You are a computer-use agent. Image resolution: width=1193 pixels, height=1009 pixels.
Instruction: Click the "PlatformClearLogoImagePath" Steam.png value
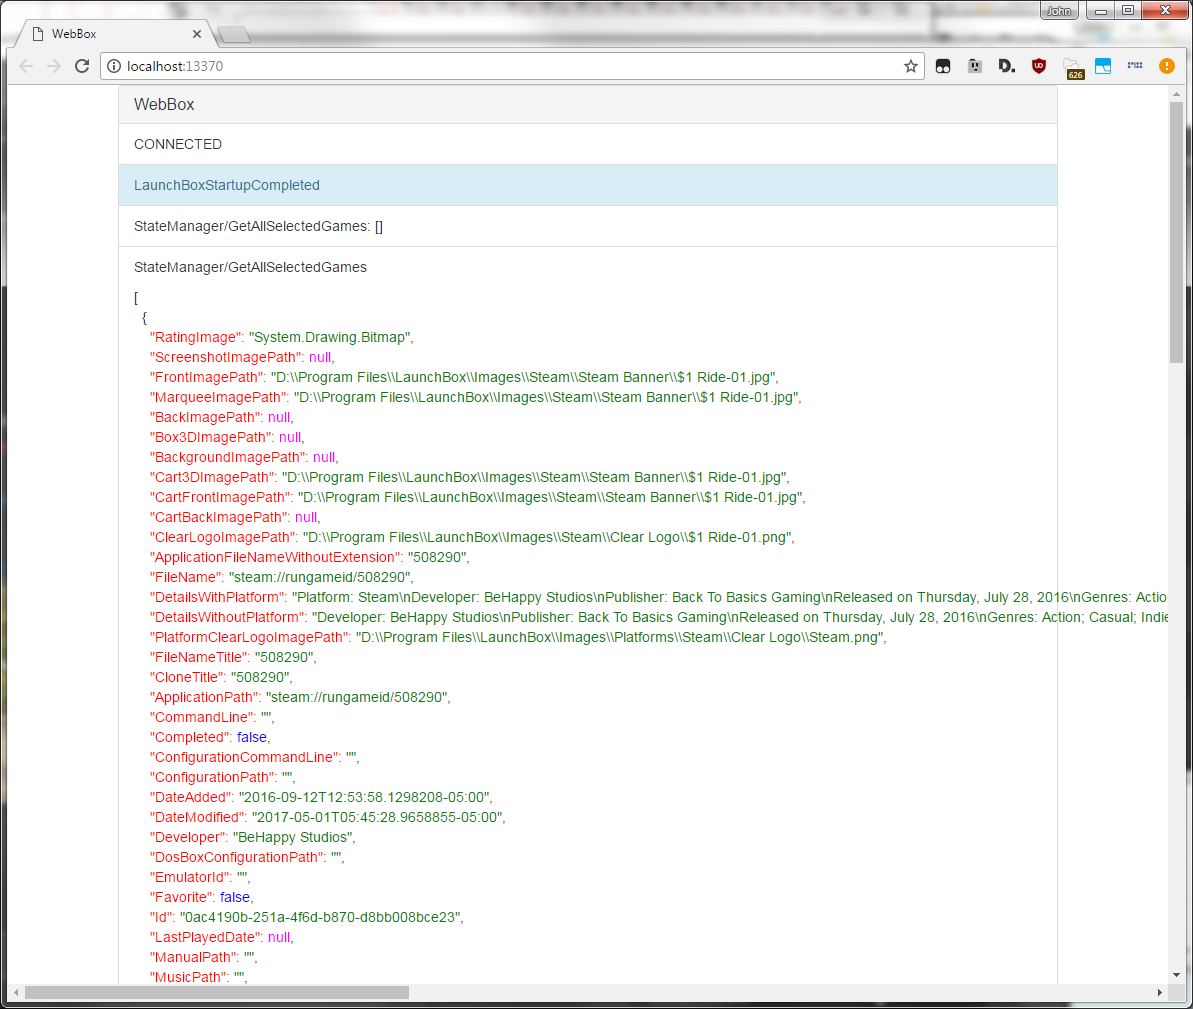[619, 637]
